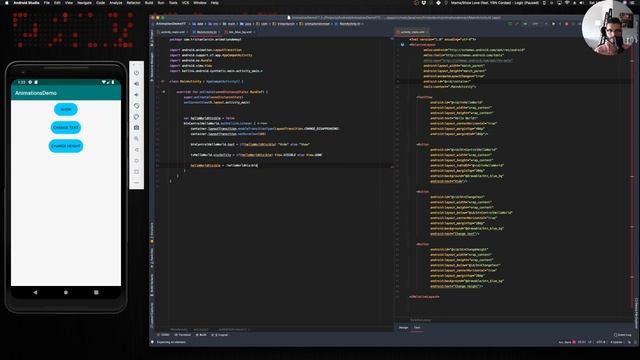The width and height of the screenshot is (640, 360).
Task: Tap the SHOW button in the app
Action: point(66,109)
